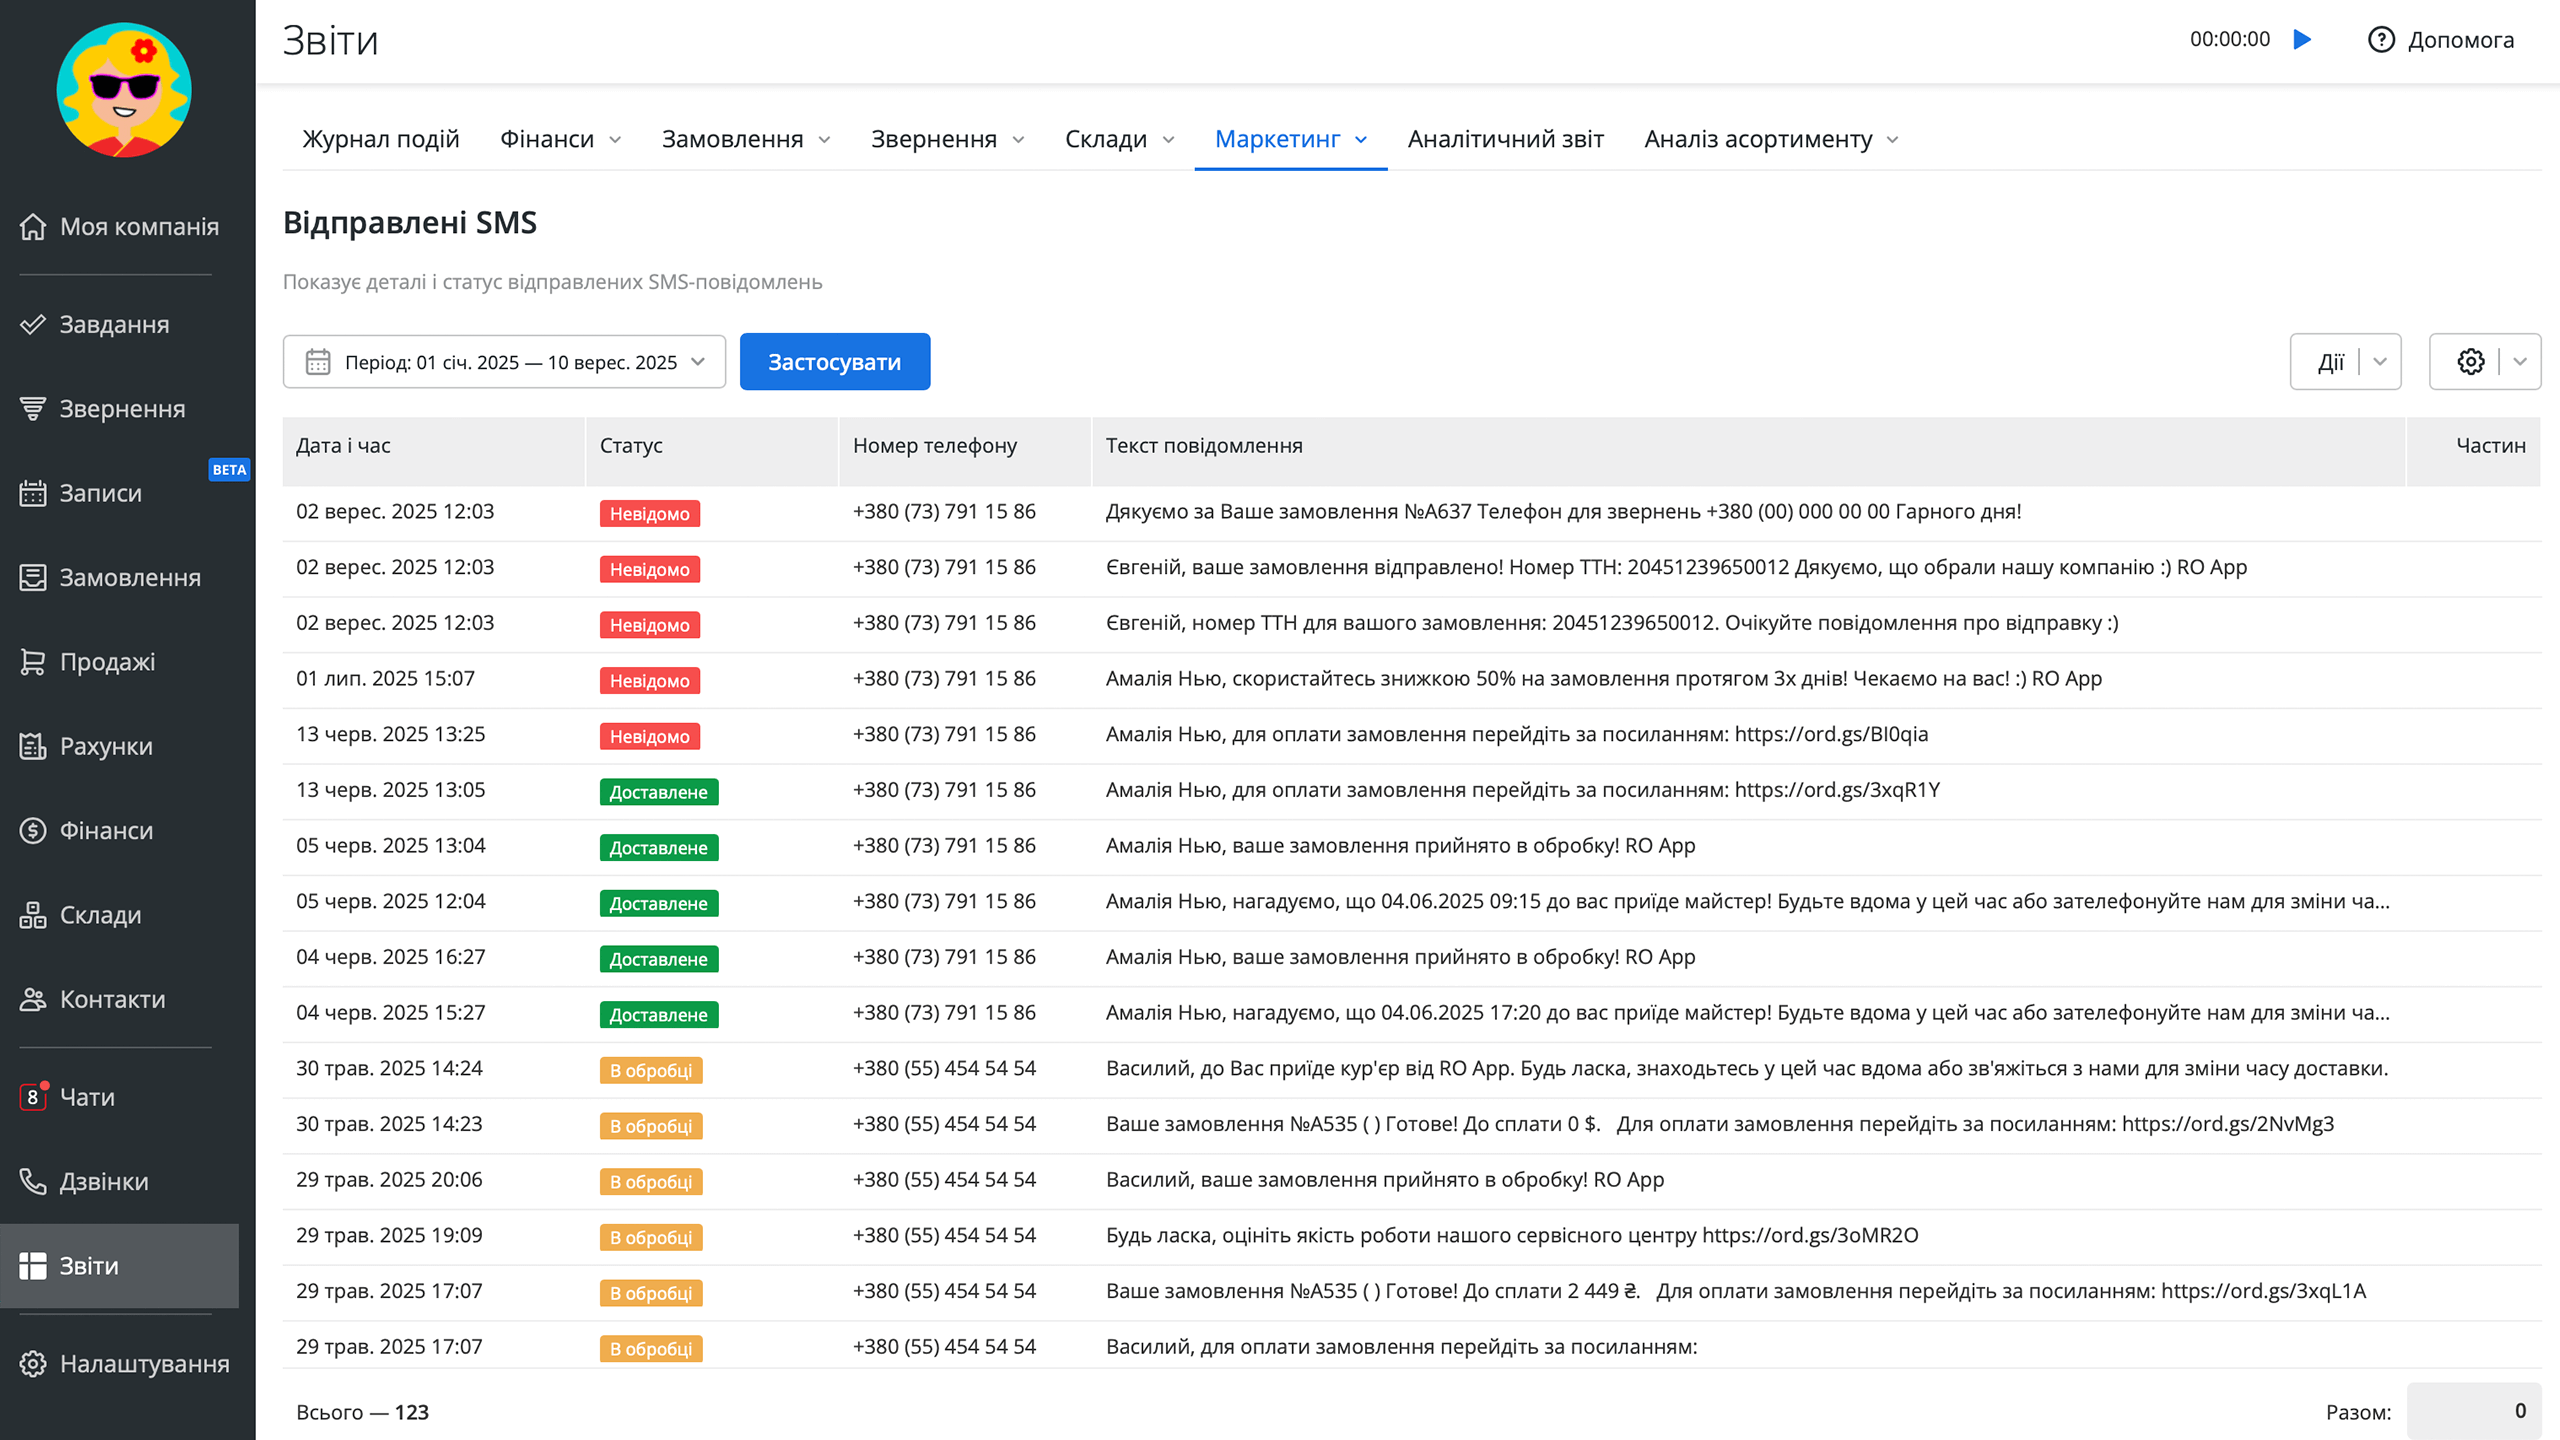Start the timer play button

click(x=2302, y=40)
